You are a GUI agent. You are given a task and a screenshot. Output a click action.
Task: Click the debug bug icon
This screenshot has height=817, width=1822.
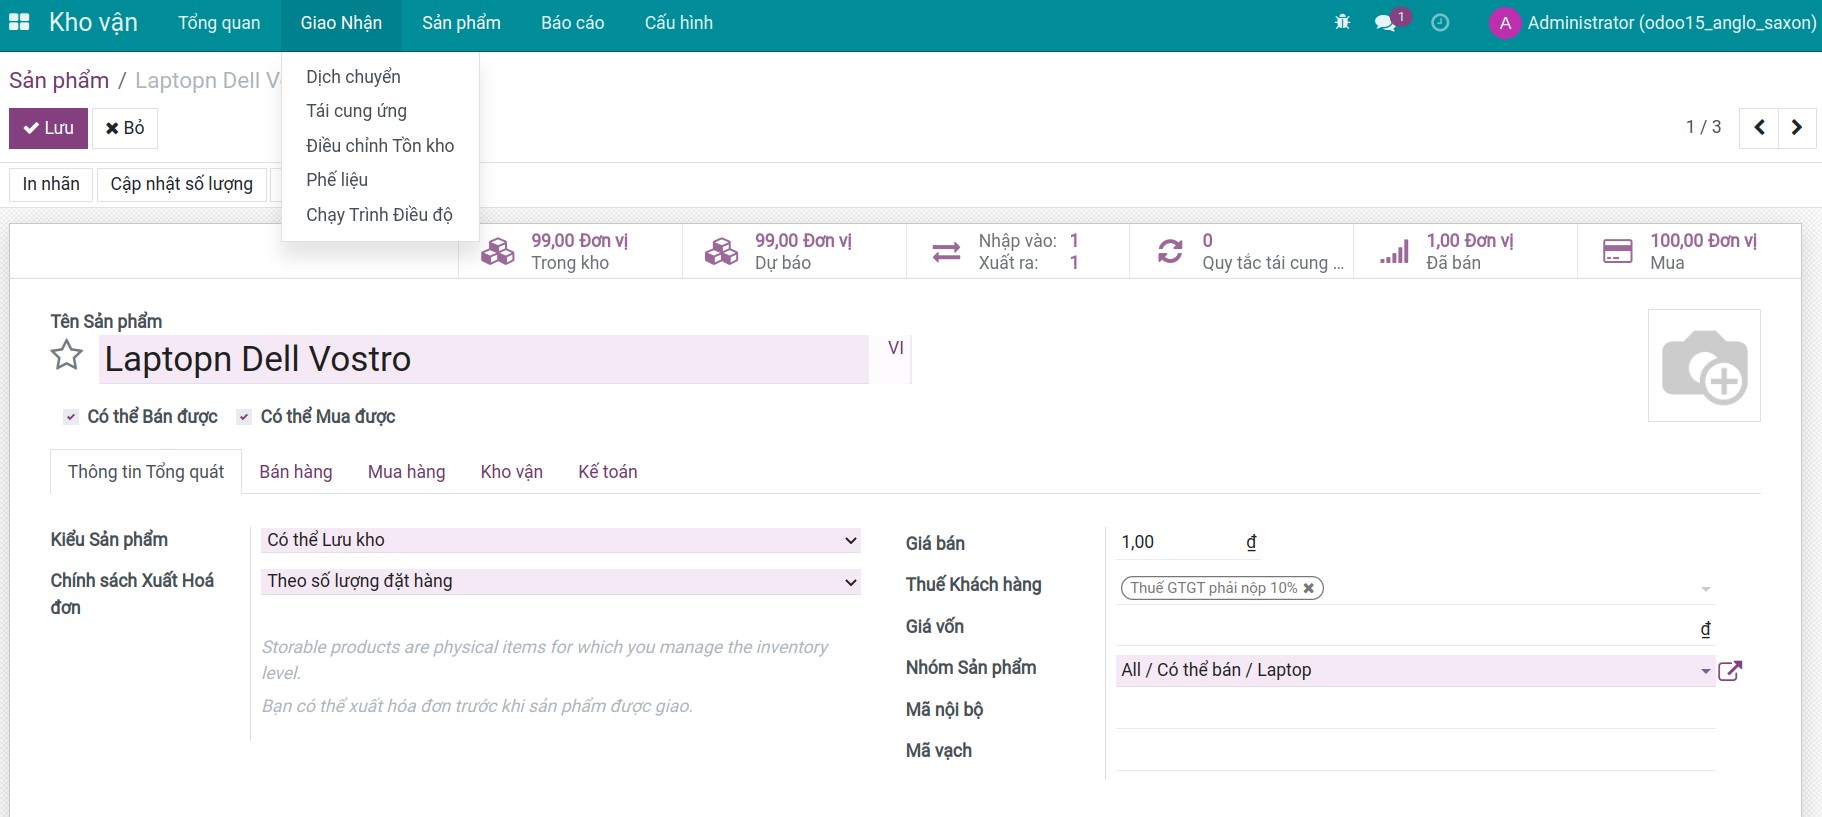point(1342,22)
